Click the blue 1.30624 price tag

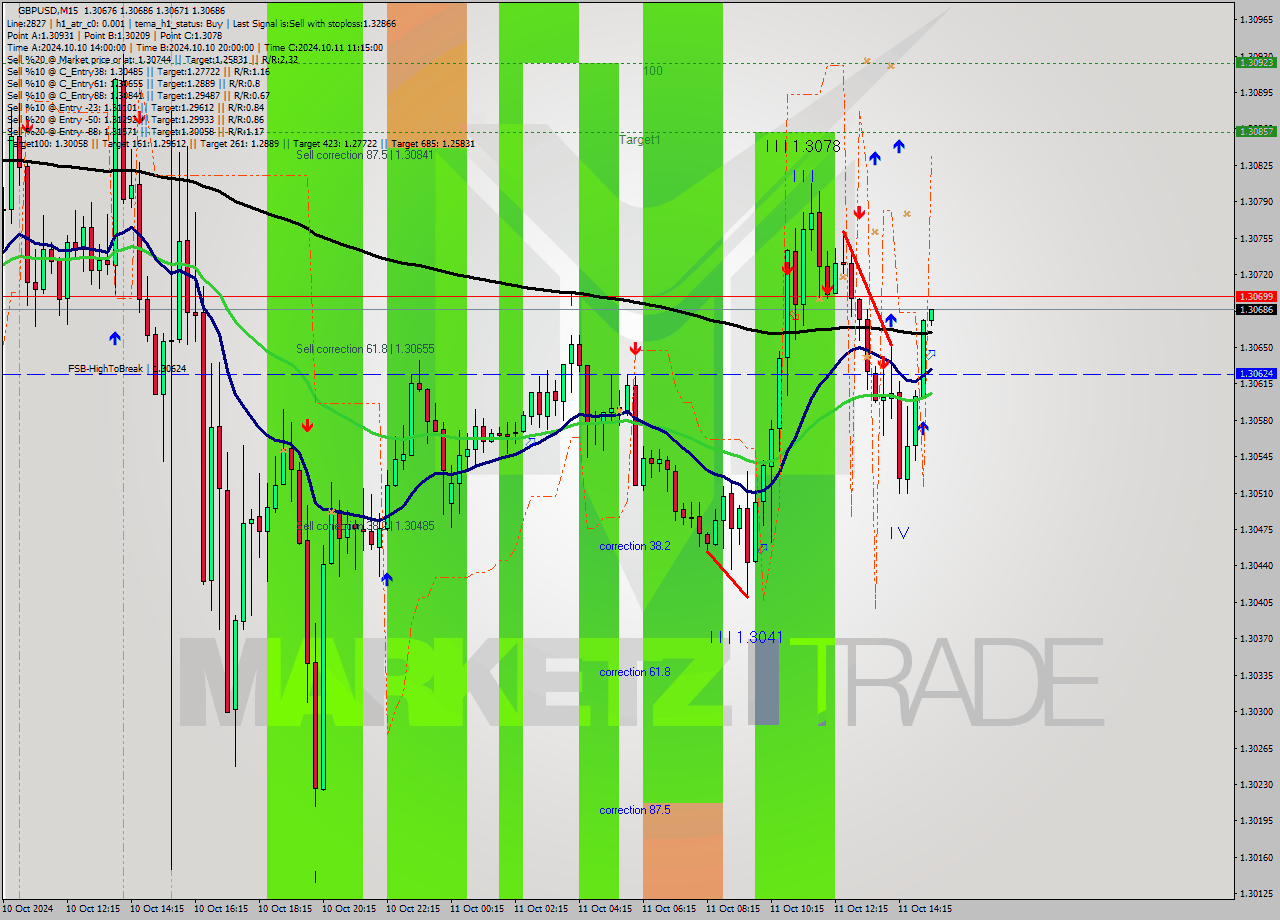point(1256,373)
